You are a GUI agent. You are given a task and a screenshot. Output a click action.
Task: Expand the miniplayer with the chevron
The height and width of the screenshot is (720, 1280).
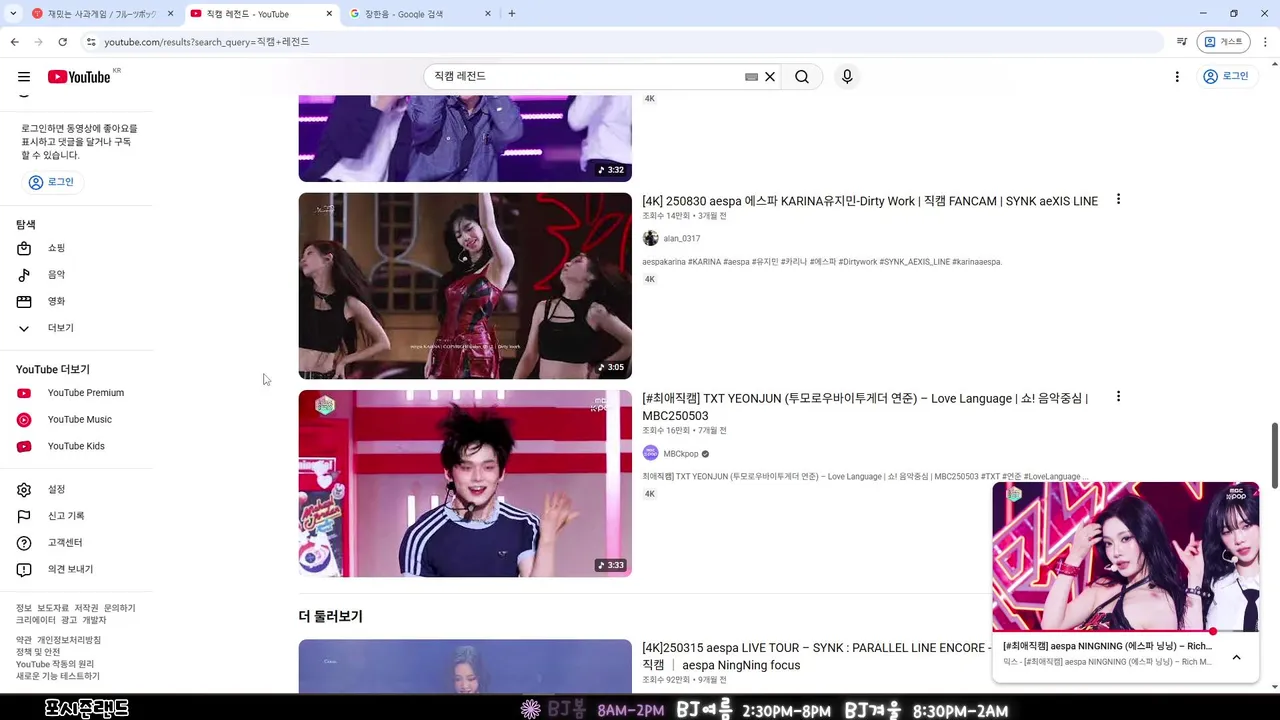[x=1236, y=657]
